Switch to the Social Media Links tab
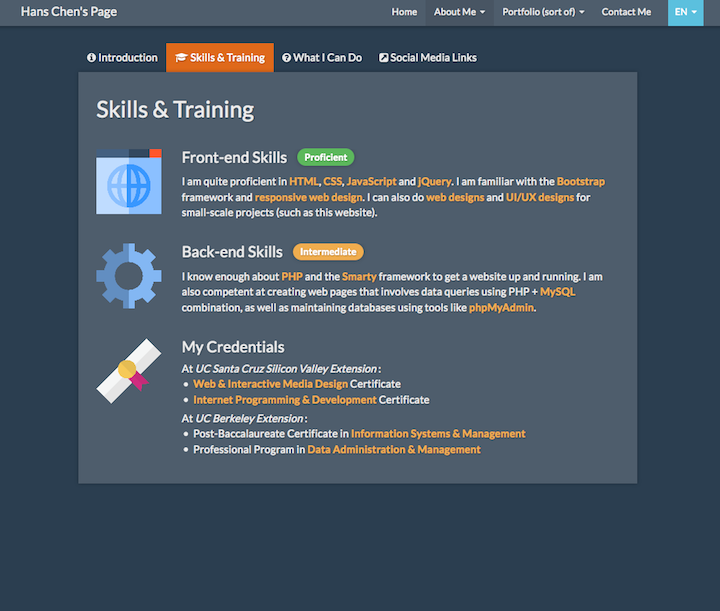This screenshot has height=611, width=720. pyautogui.click(x=427, y=58)
